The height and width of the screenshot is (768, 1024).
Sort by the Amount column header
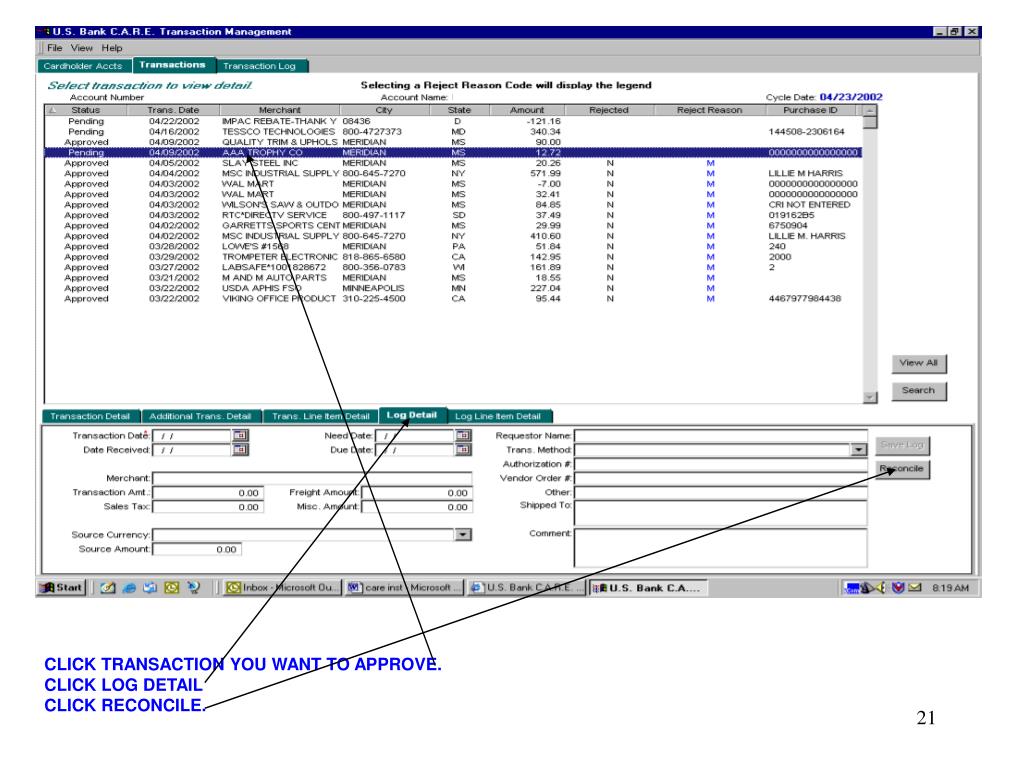pyautogui.click(x=526, y=110)
